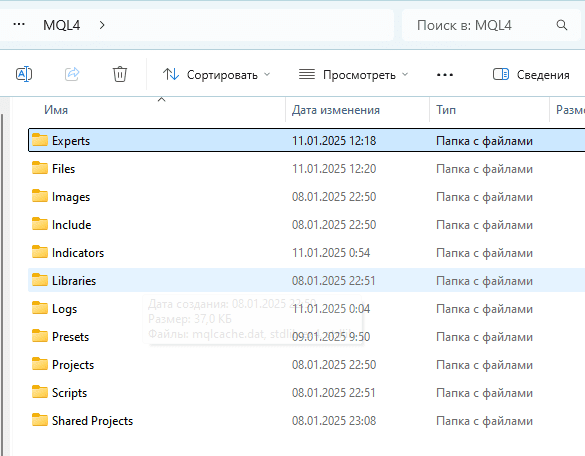This screenshot has height=456, width=585.
Task: Click the Delete trash can icon
Action: click(x=120, y=74)
